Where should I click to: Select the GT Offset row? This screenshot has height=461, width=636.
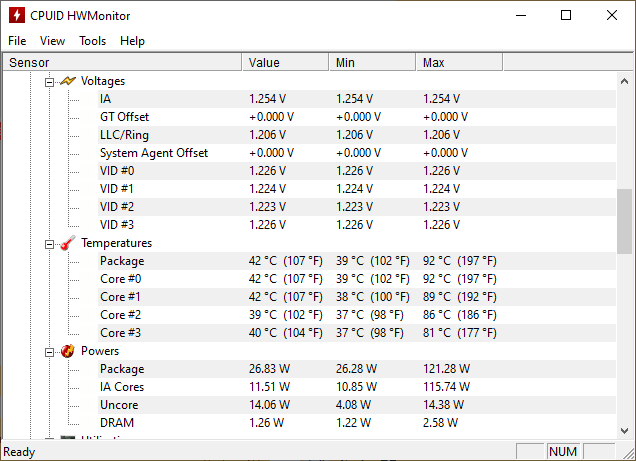[x=357, y=117]
